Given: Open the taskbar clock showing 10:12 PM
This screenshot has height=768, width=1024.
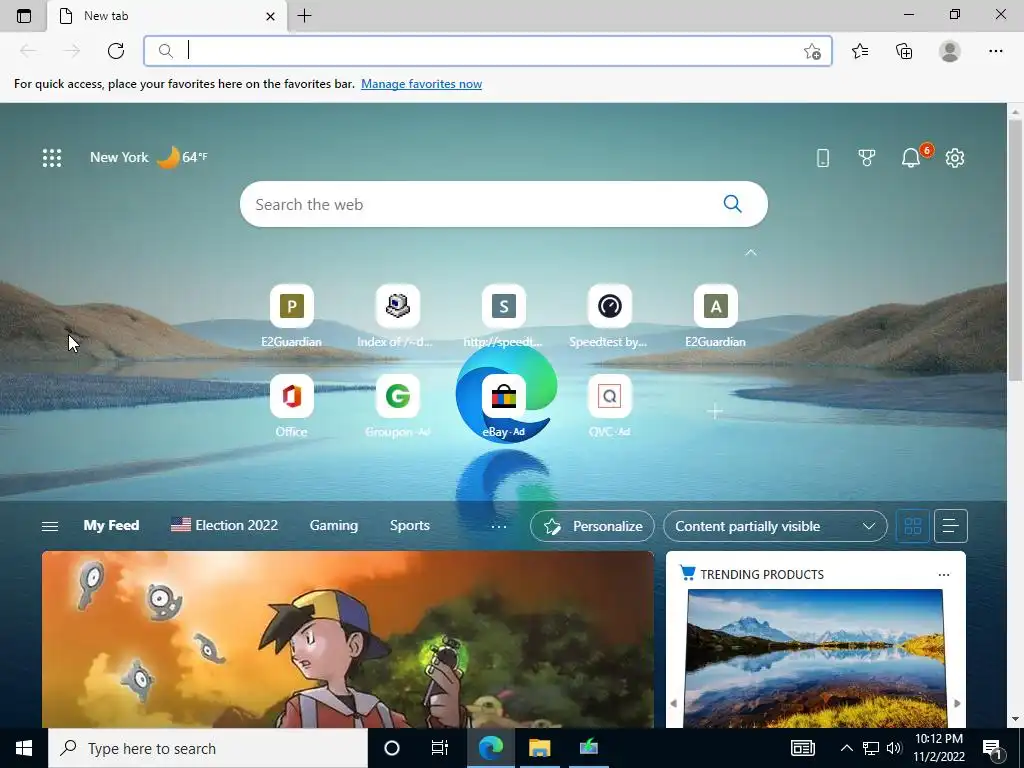Looking at the screenshot, I should pyautogui.click(x=938, y=748).
